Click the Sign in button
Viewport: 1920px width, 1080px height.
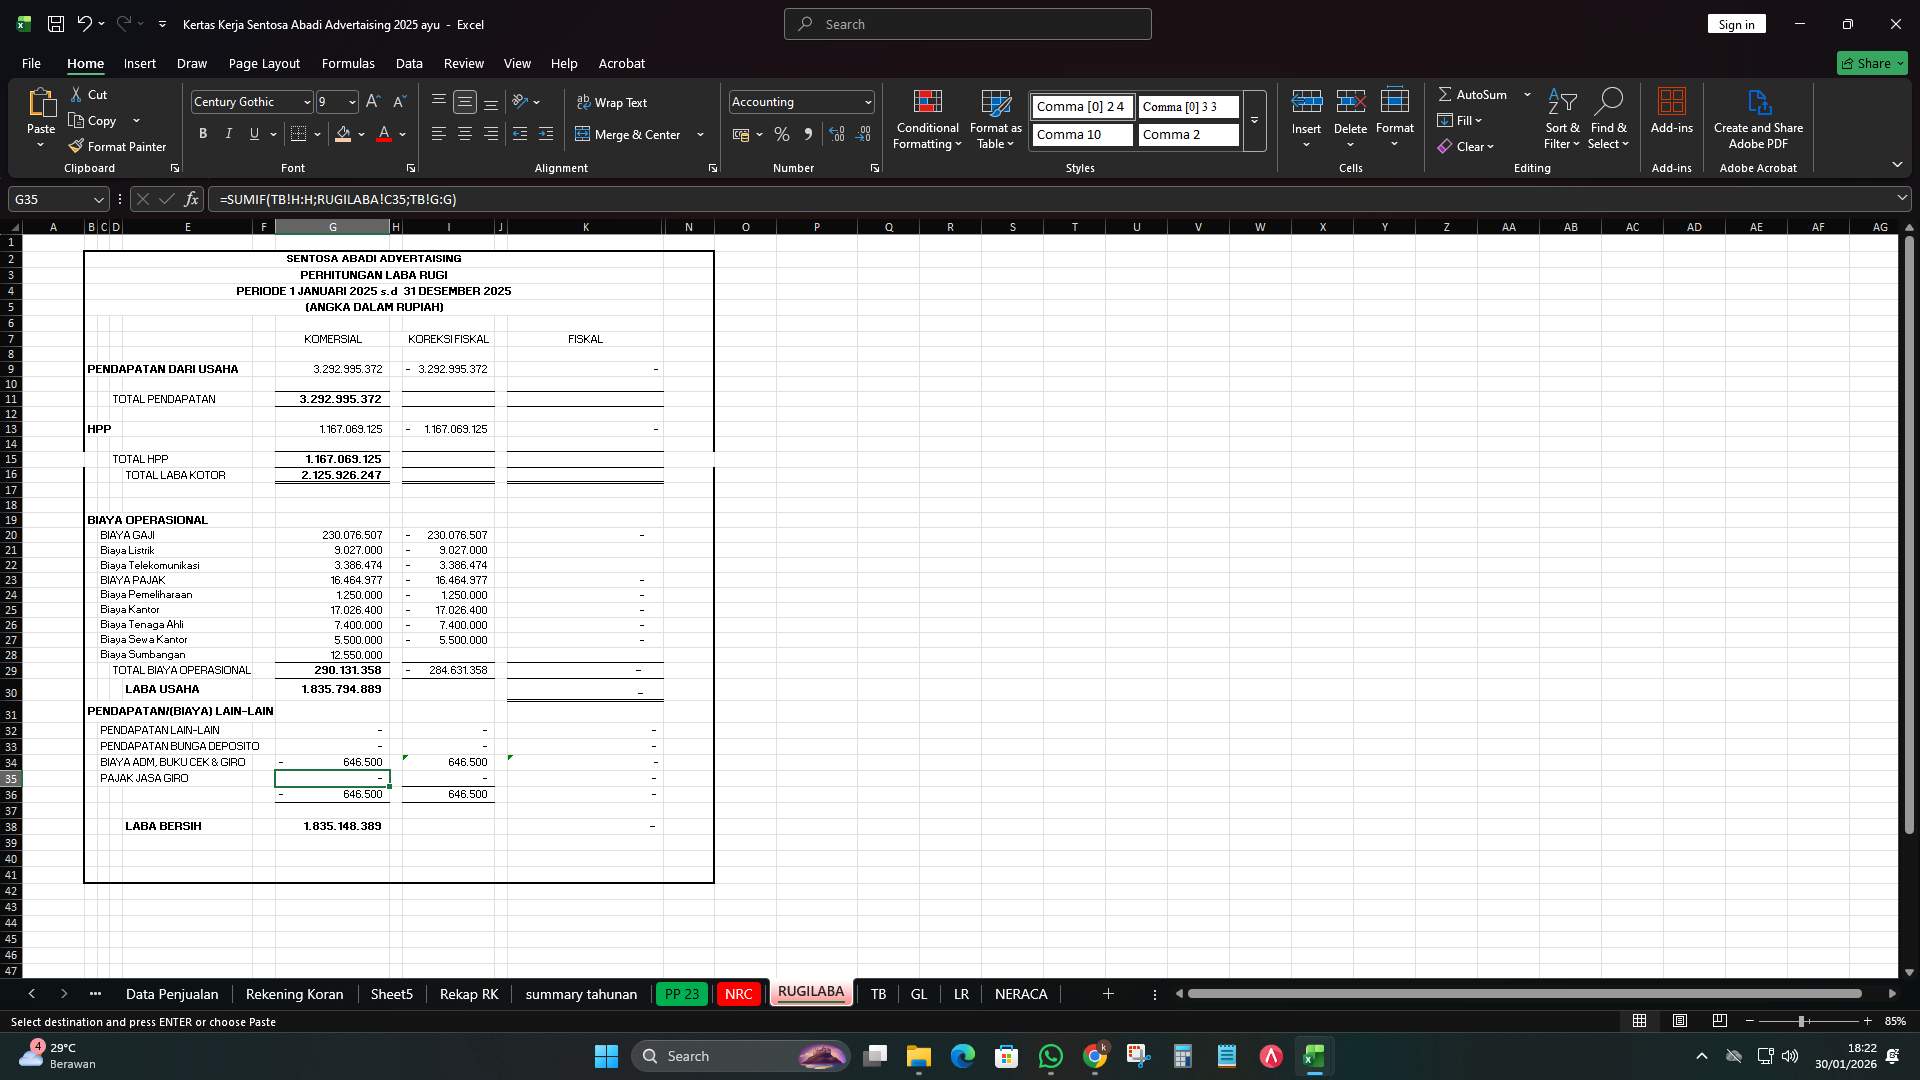pos(1736,23)
